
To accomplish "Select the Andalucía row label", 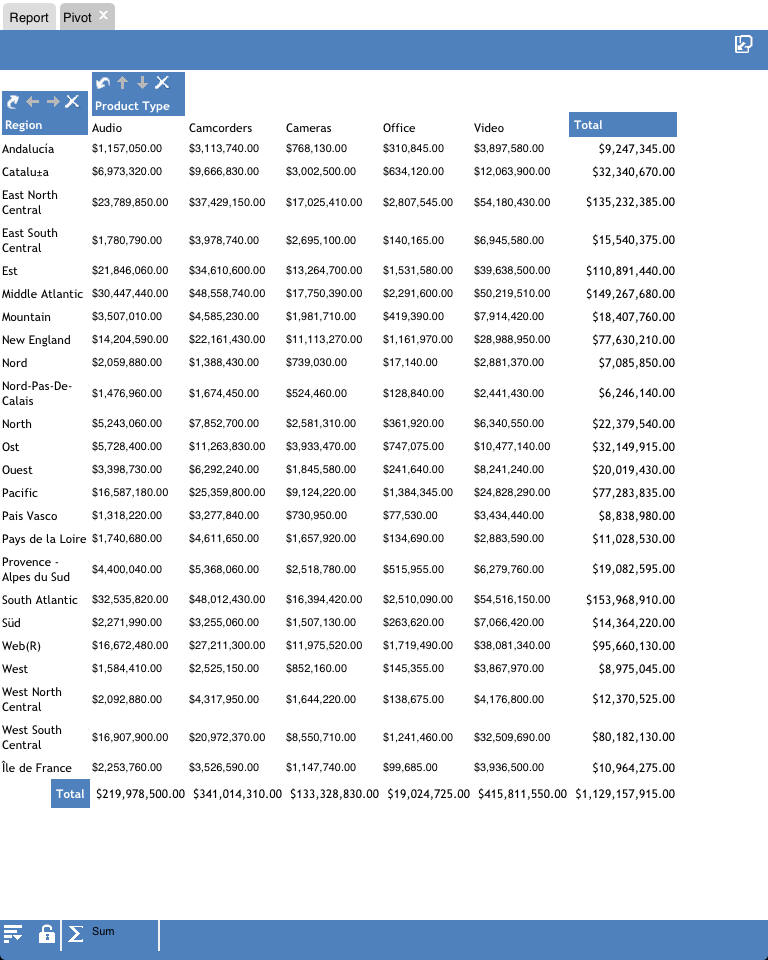I will (x=28, y=149).
